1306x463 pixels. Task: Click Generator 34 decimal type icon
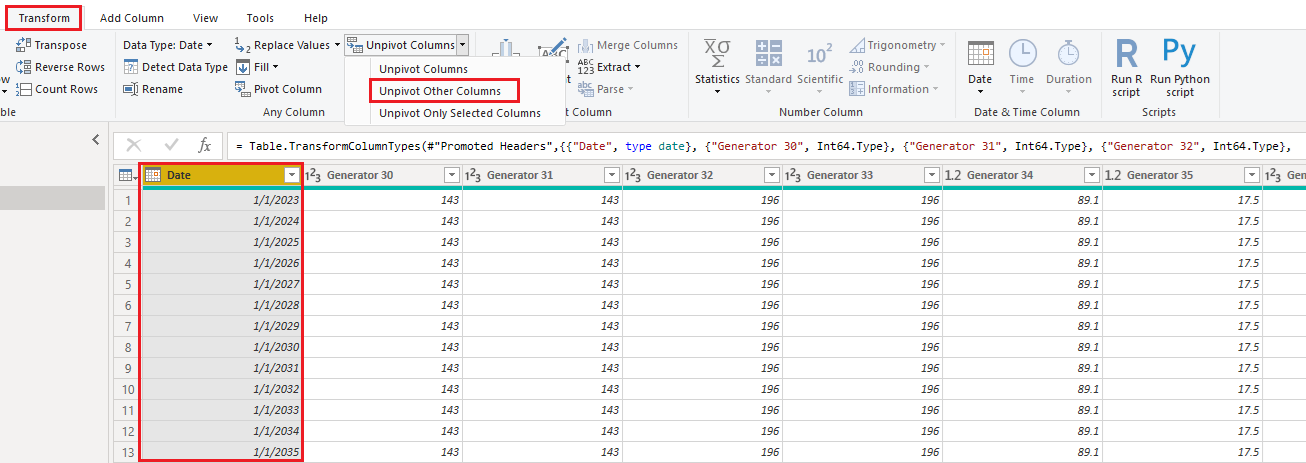[x=953, y=176]
